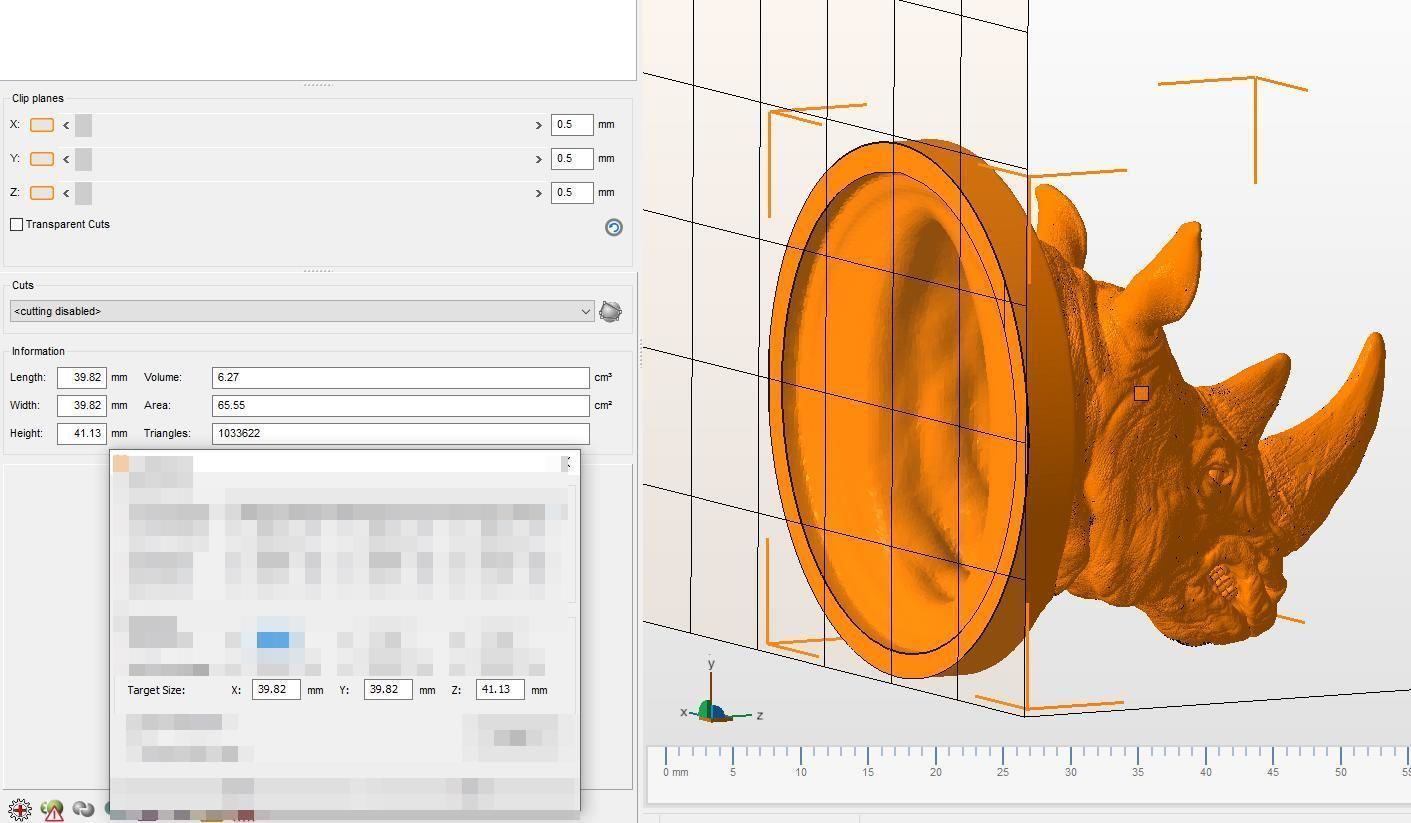Click the globe with warning triangle icon
Screen dimensions: 1411x823
point(52,810)
